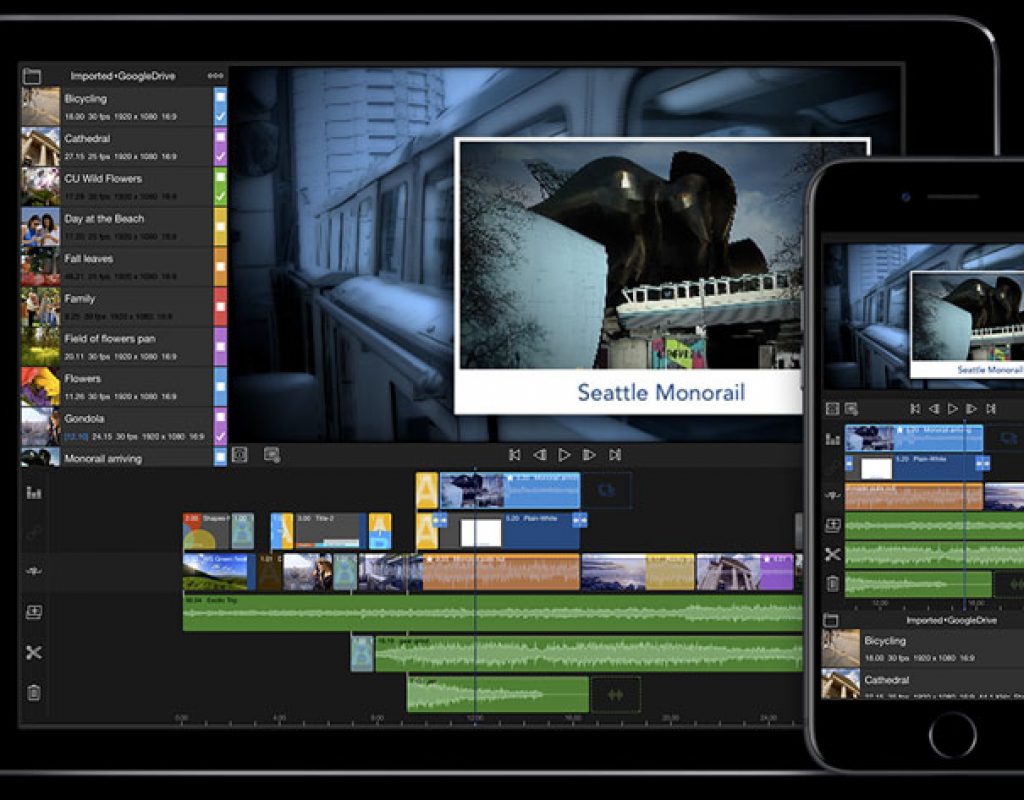Tap the empty transition slot after Monorail clip
This screenshot has width=1024, height=800.
tap(607, 490)
